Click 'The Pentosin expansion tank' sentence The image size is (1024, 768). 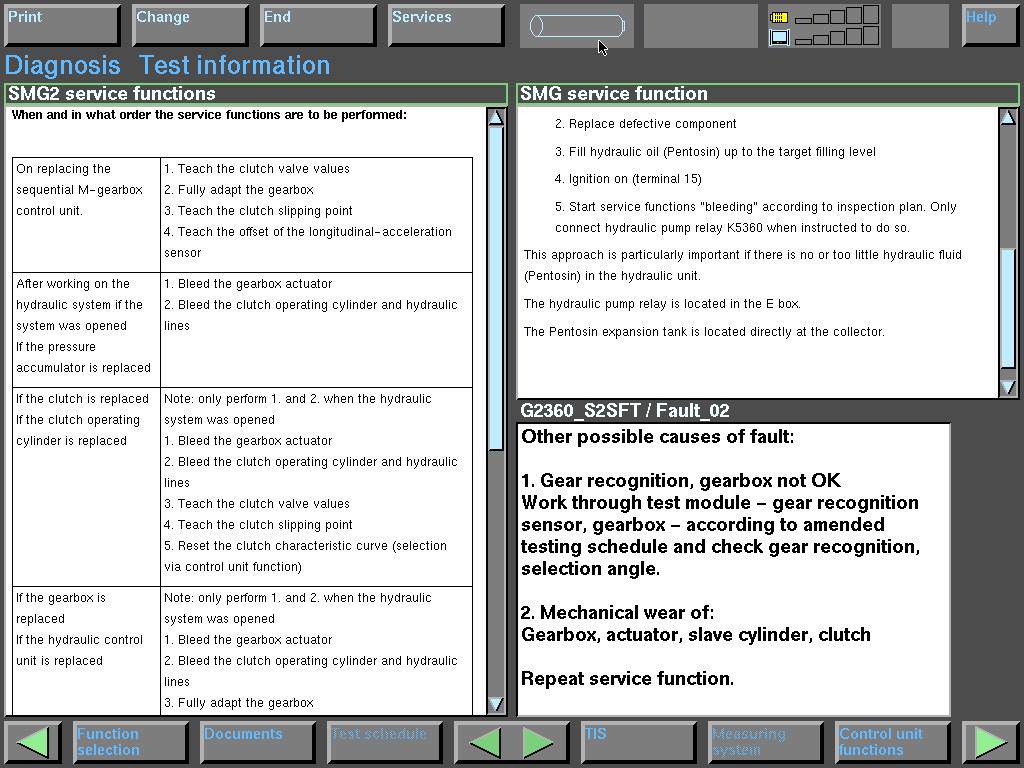(x=704, y=332)
